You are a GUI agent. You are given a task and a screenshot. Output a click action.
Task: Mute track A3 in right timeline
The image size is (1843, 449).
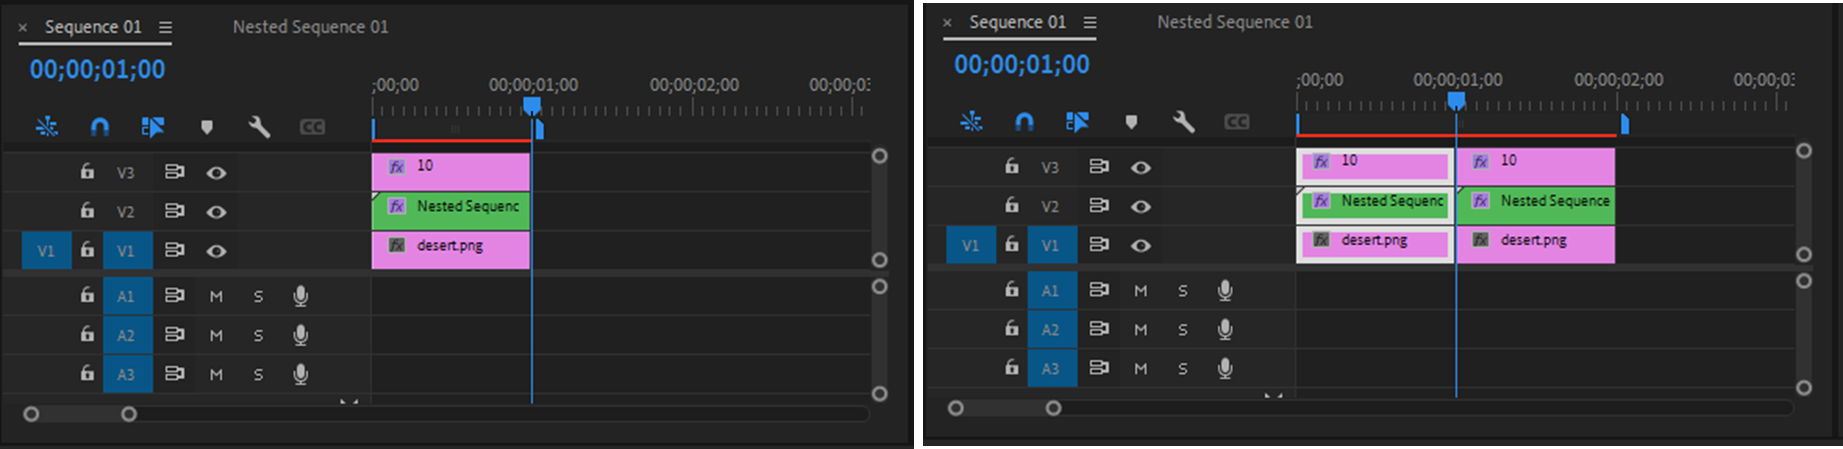1140,368
